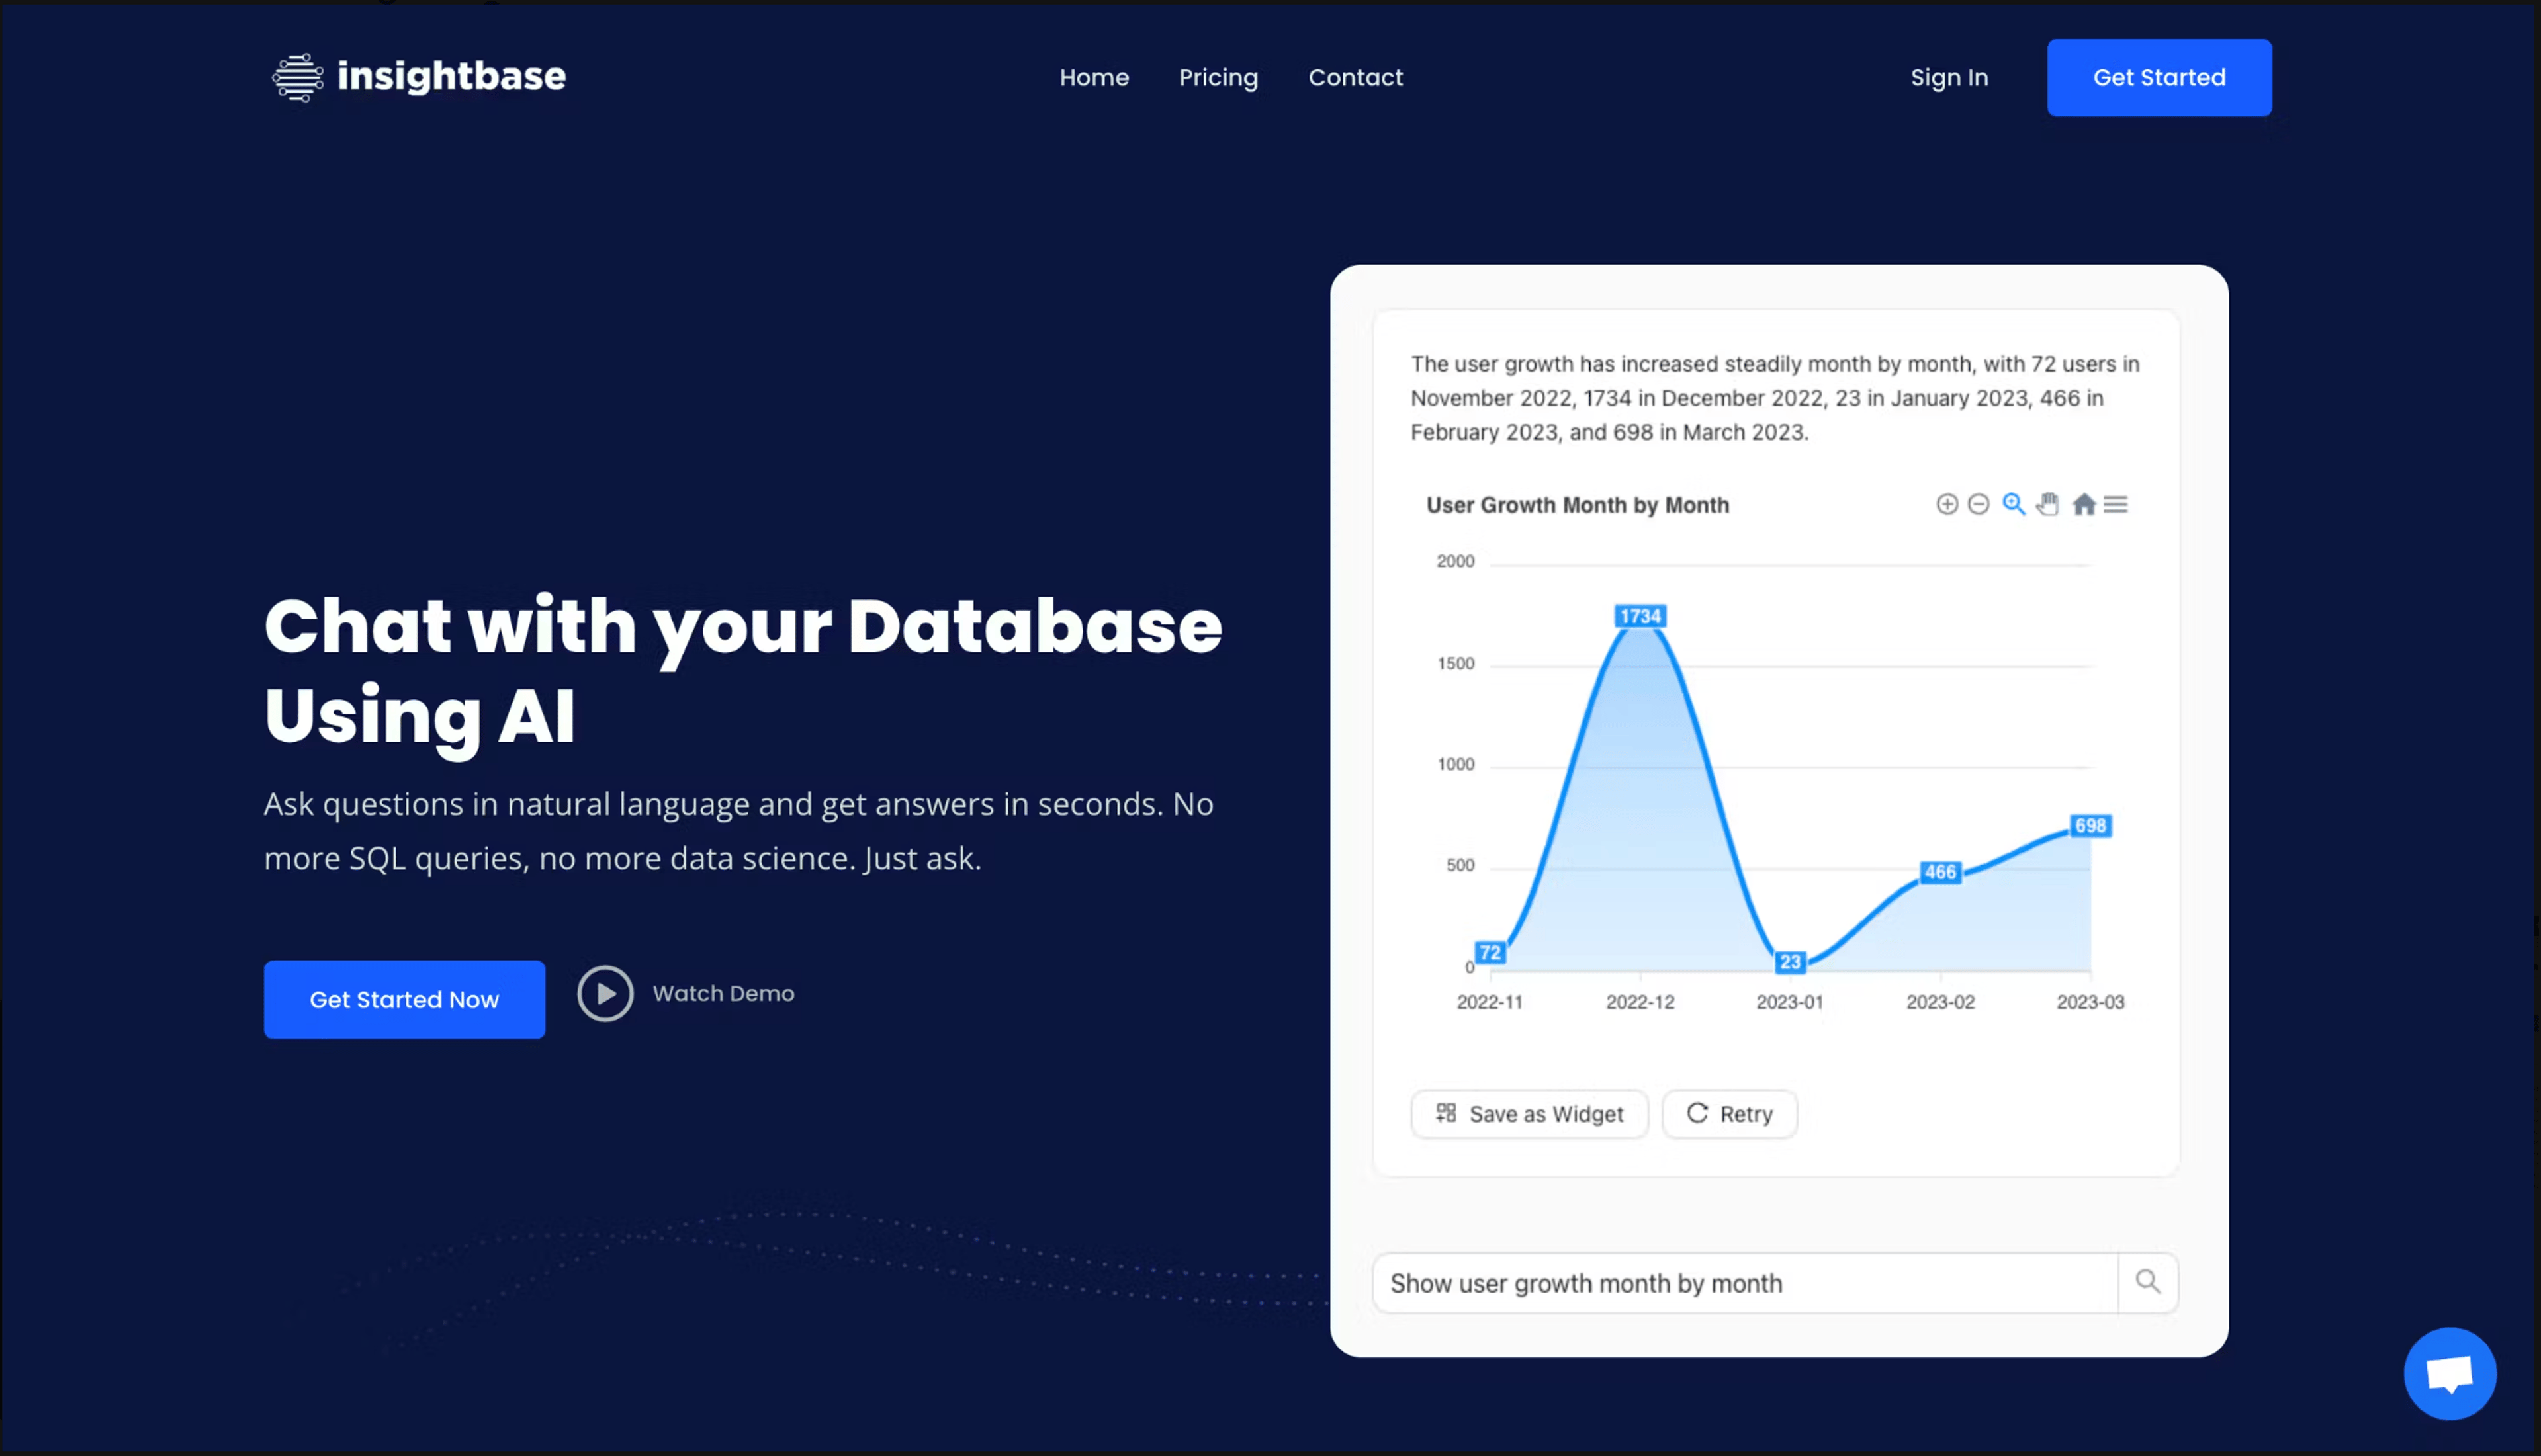
Task: Click the Watch Demo play button
Action: pyautogui.click(x=604, y=992)
